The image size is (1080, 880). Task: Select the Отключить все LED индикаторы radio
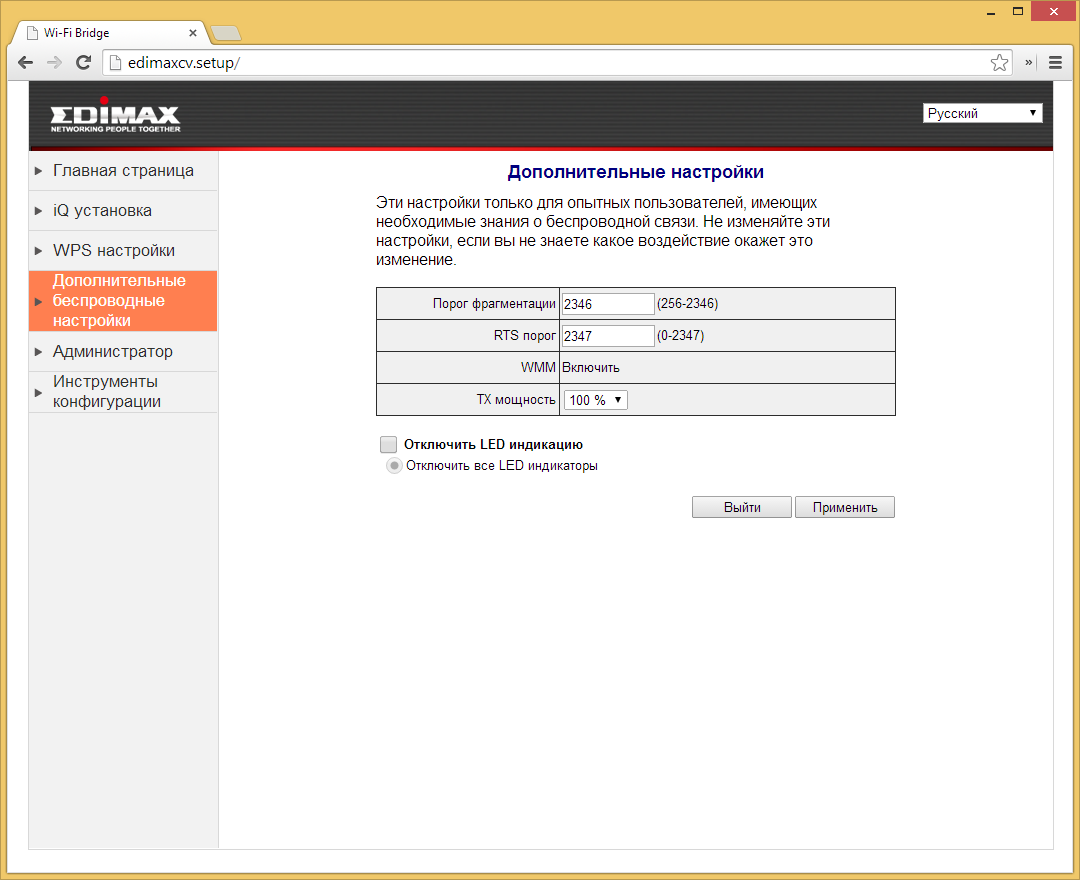[x=394, y=466]
